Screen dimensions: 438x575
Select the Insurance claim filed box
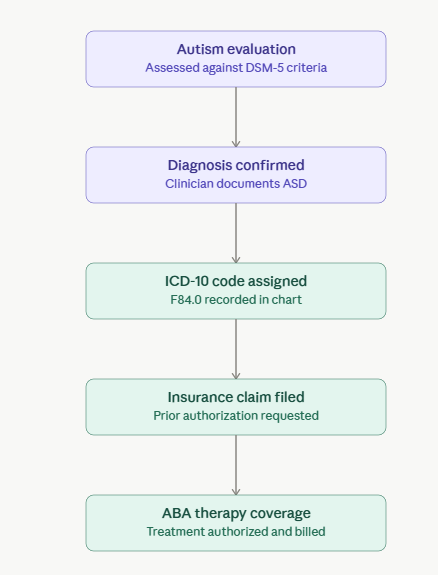[x=236, y=407]
